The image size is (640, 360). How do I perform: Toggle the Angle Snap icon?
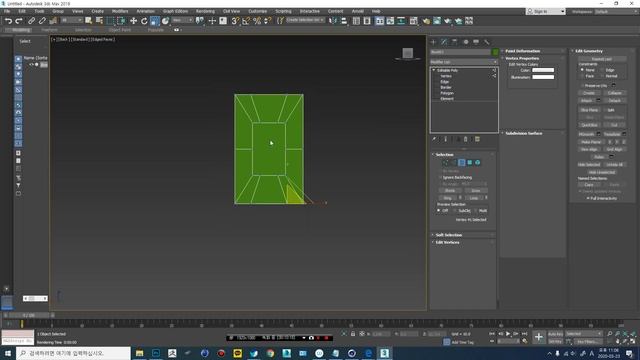[x=246, y=21]
